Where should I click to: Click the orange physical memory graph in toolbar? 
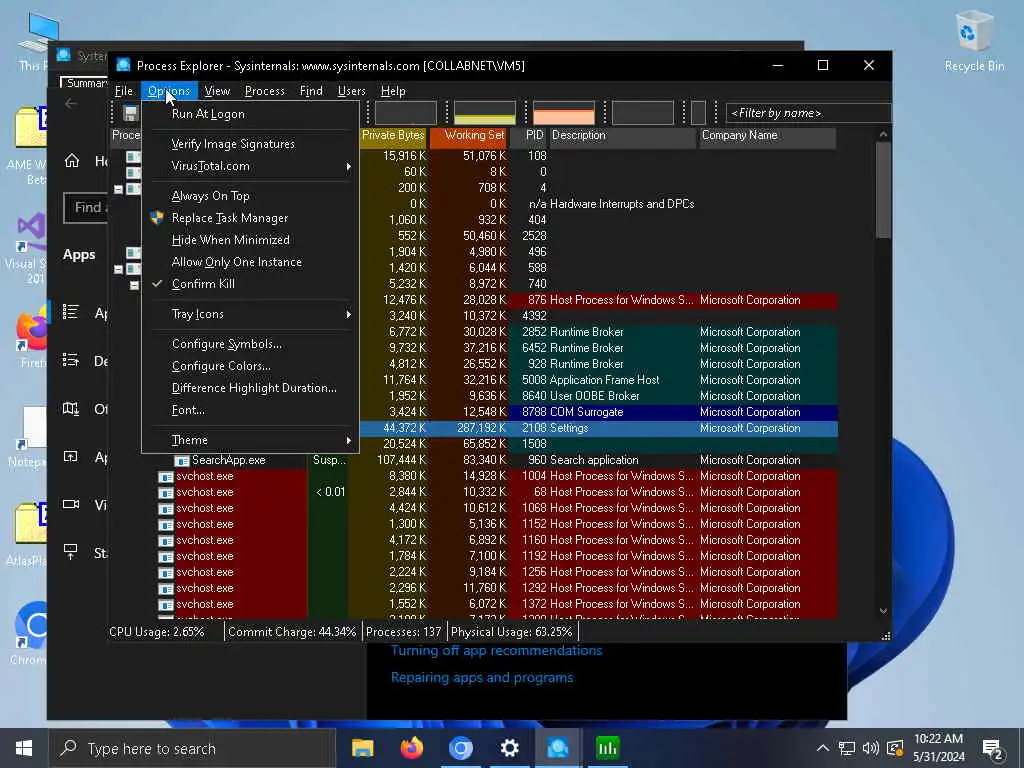point(564,113)
